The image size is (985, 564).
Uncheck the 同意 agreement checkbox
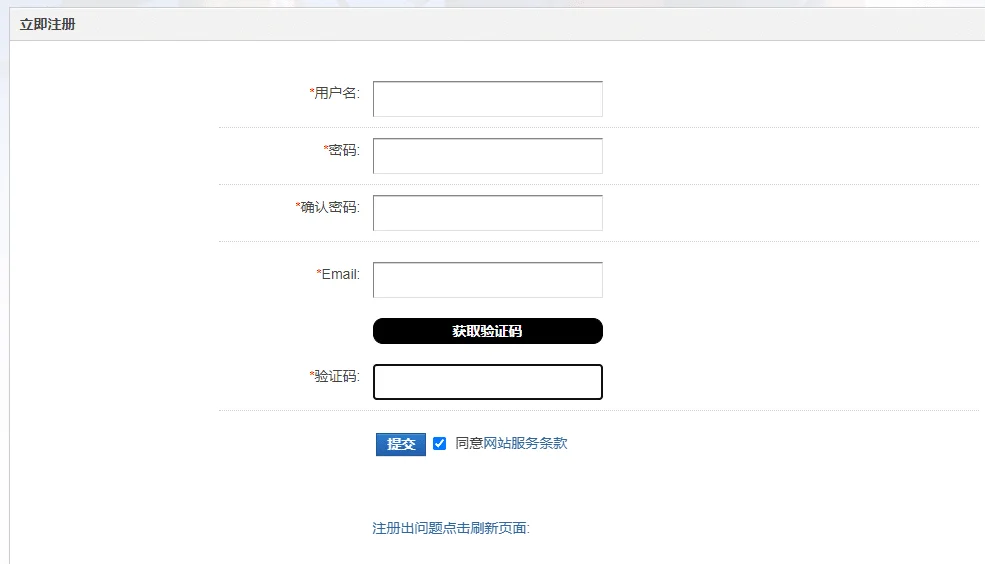point(440,443)
